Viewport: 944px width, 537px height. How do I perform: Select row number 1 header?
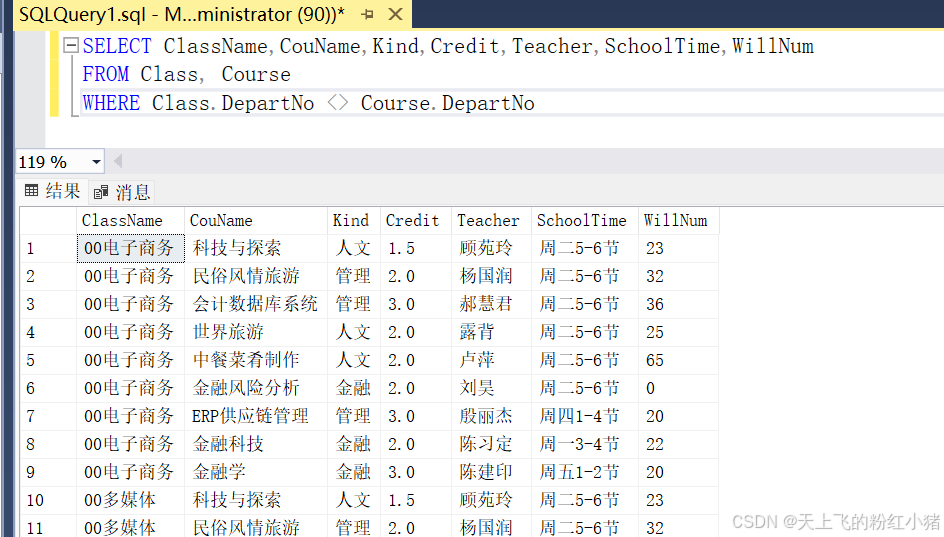click(x=48, y=249)
